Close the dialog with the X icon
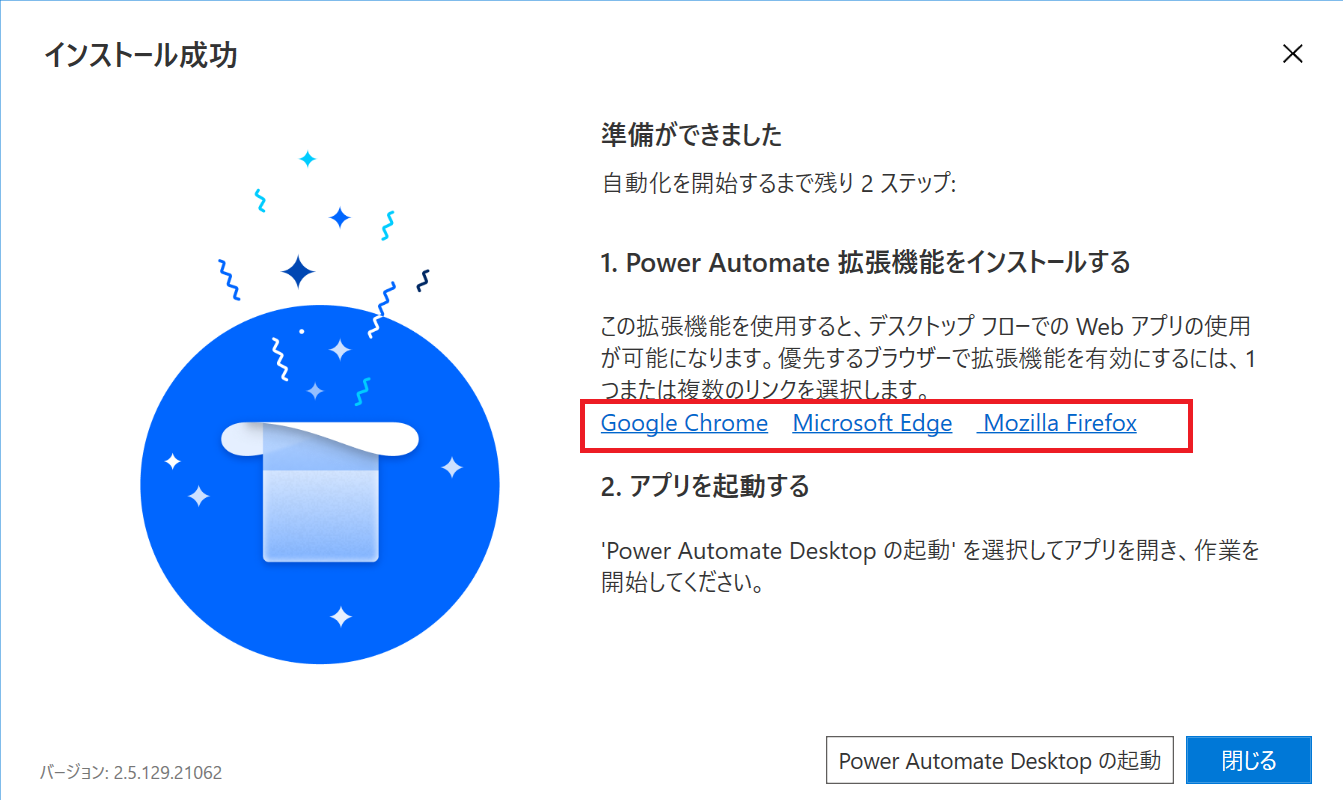The image size is (1343, 800). (1293, 54)
